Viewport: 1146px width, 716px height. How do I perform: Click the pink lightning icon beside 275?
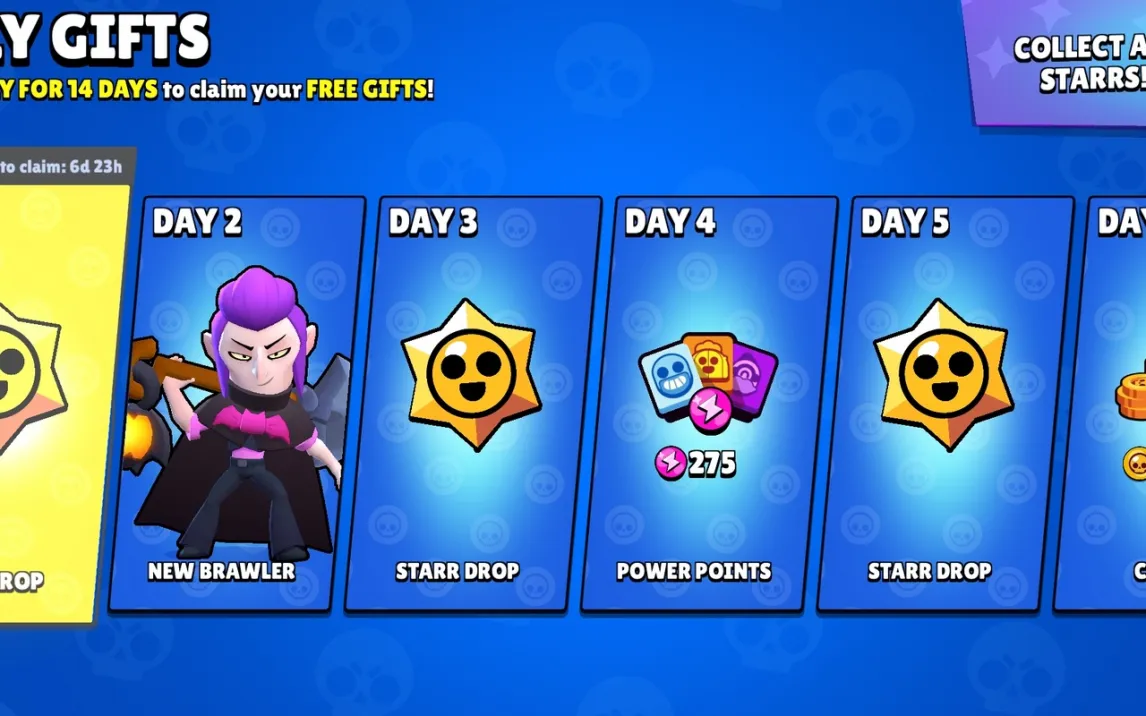pyautogui.click(x=670, y=463)
